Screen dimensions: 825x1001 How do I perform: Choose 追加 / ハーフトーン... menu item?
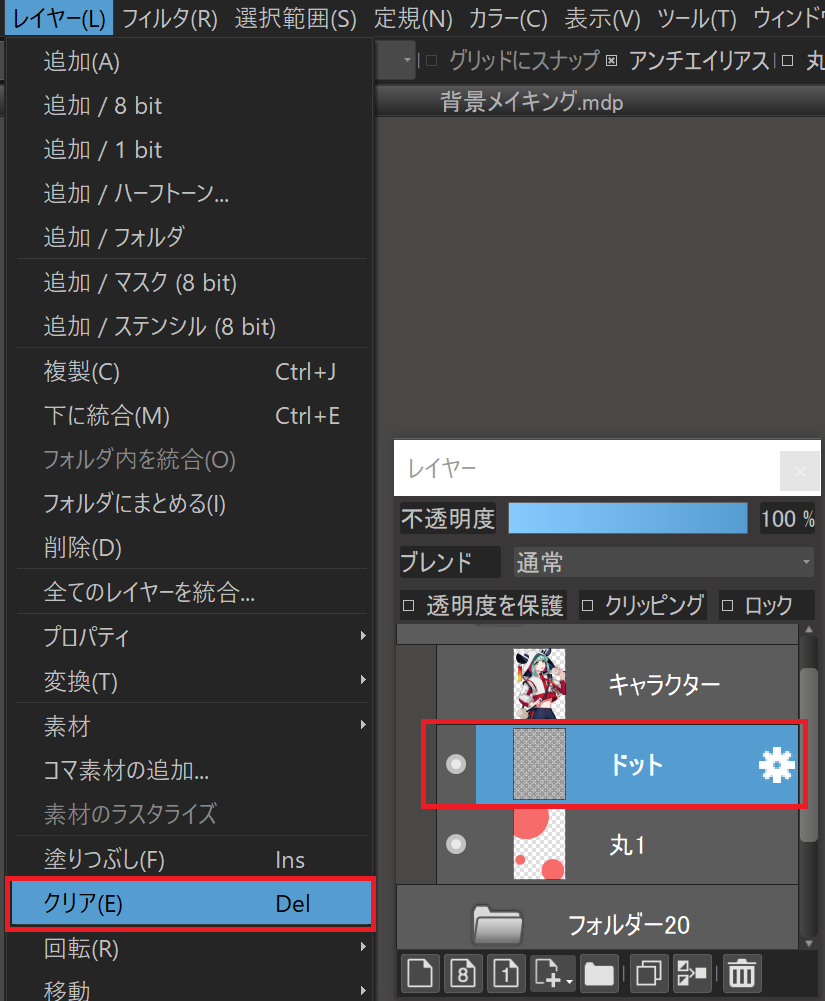(x=191, y=193)
